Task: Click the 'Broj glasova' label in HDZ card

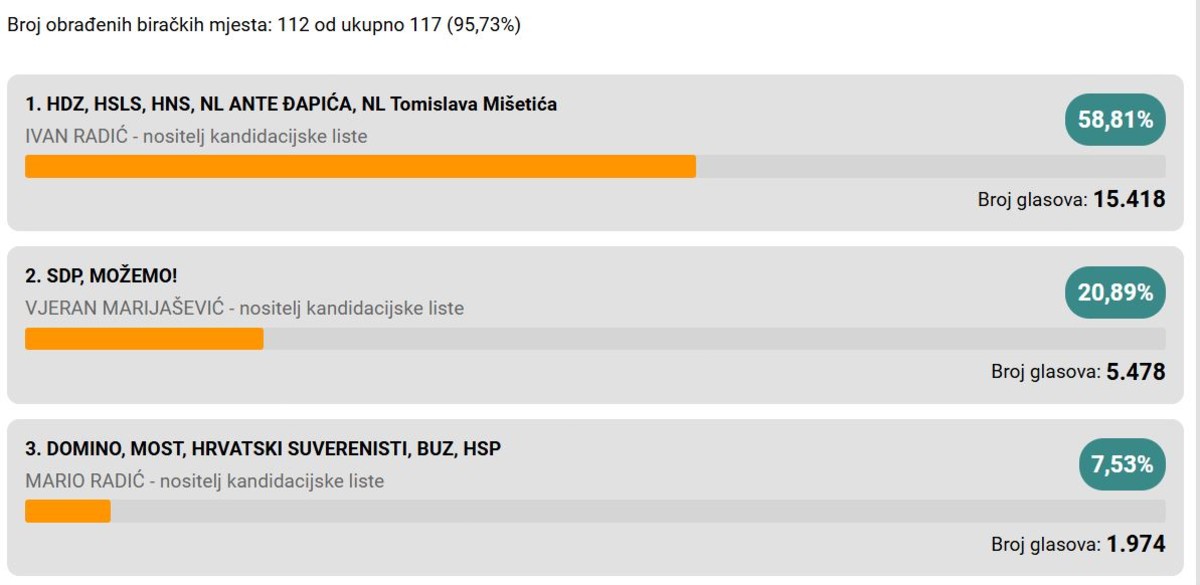Action: pos(1032,201)
